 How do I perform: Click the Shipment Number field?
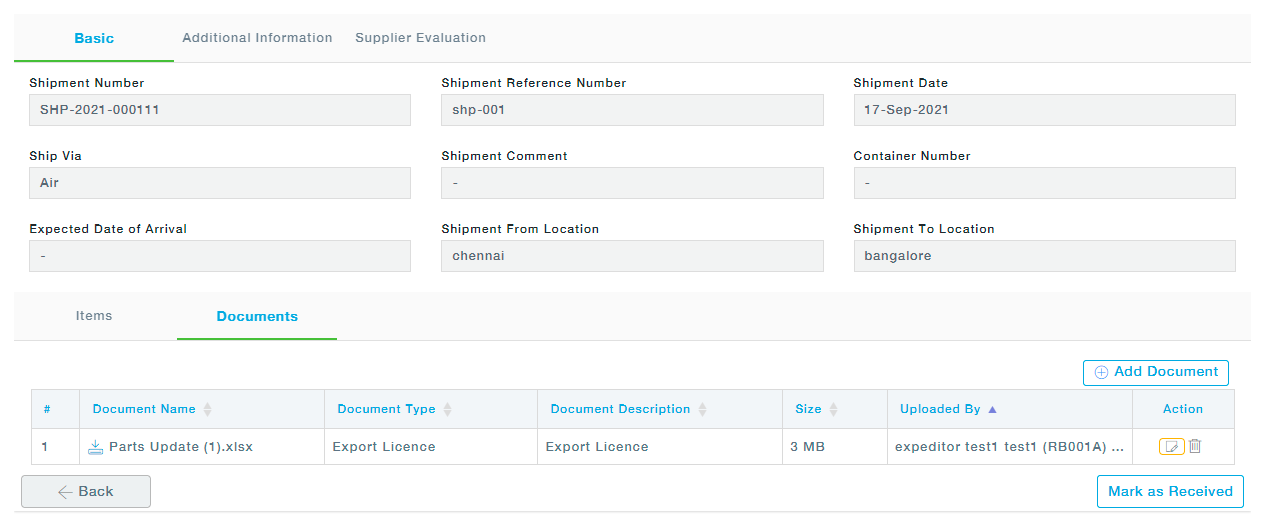(x=220, y=110)
